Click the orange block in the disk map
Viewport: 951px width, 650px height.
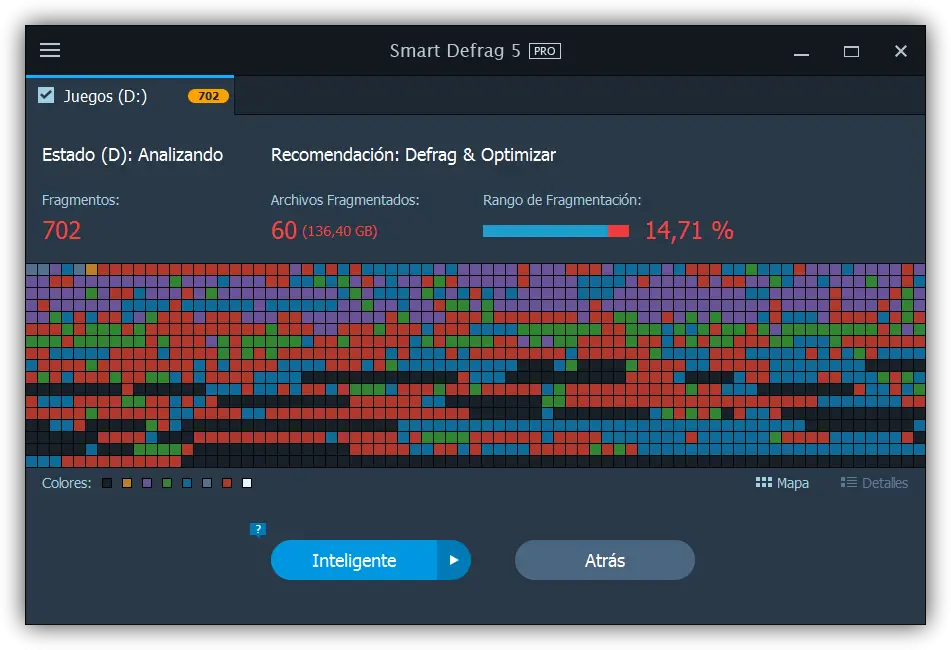click(x=92, y=269)
